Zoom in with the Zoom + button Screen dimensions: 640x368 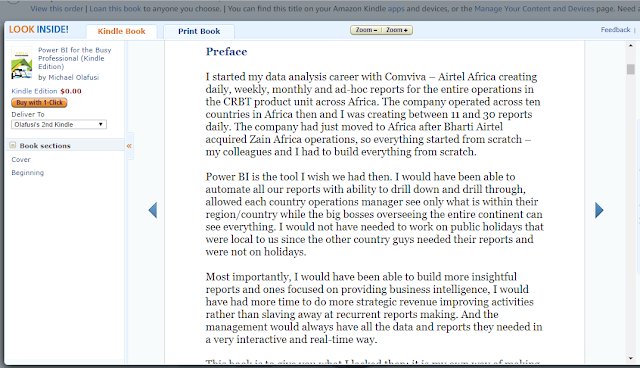tap(397, 30)
